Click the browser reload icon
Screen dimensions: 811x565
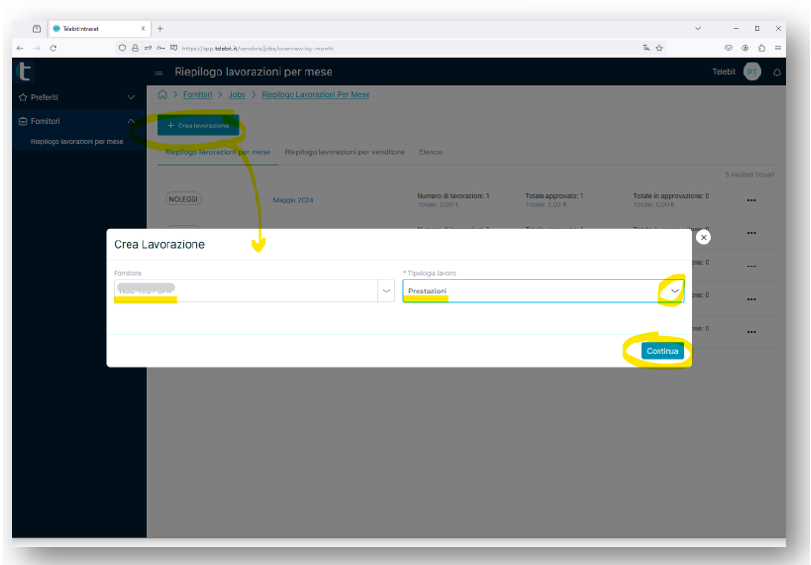tap(53, 48)
